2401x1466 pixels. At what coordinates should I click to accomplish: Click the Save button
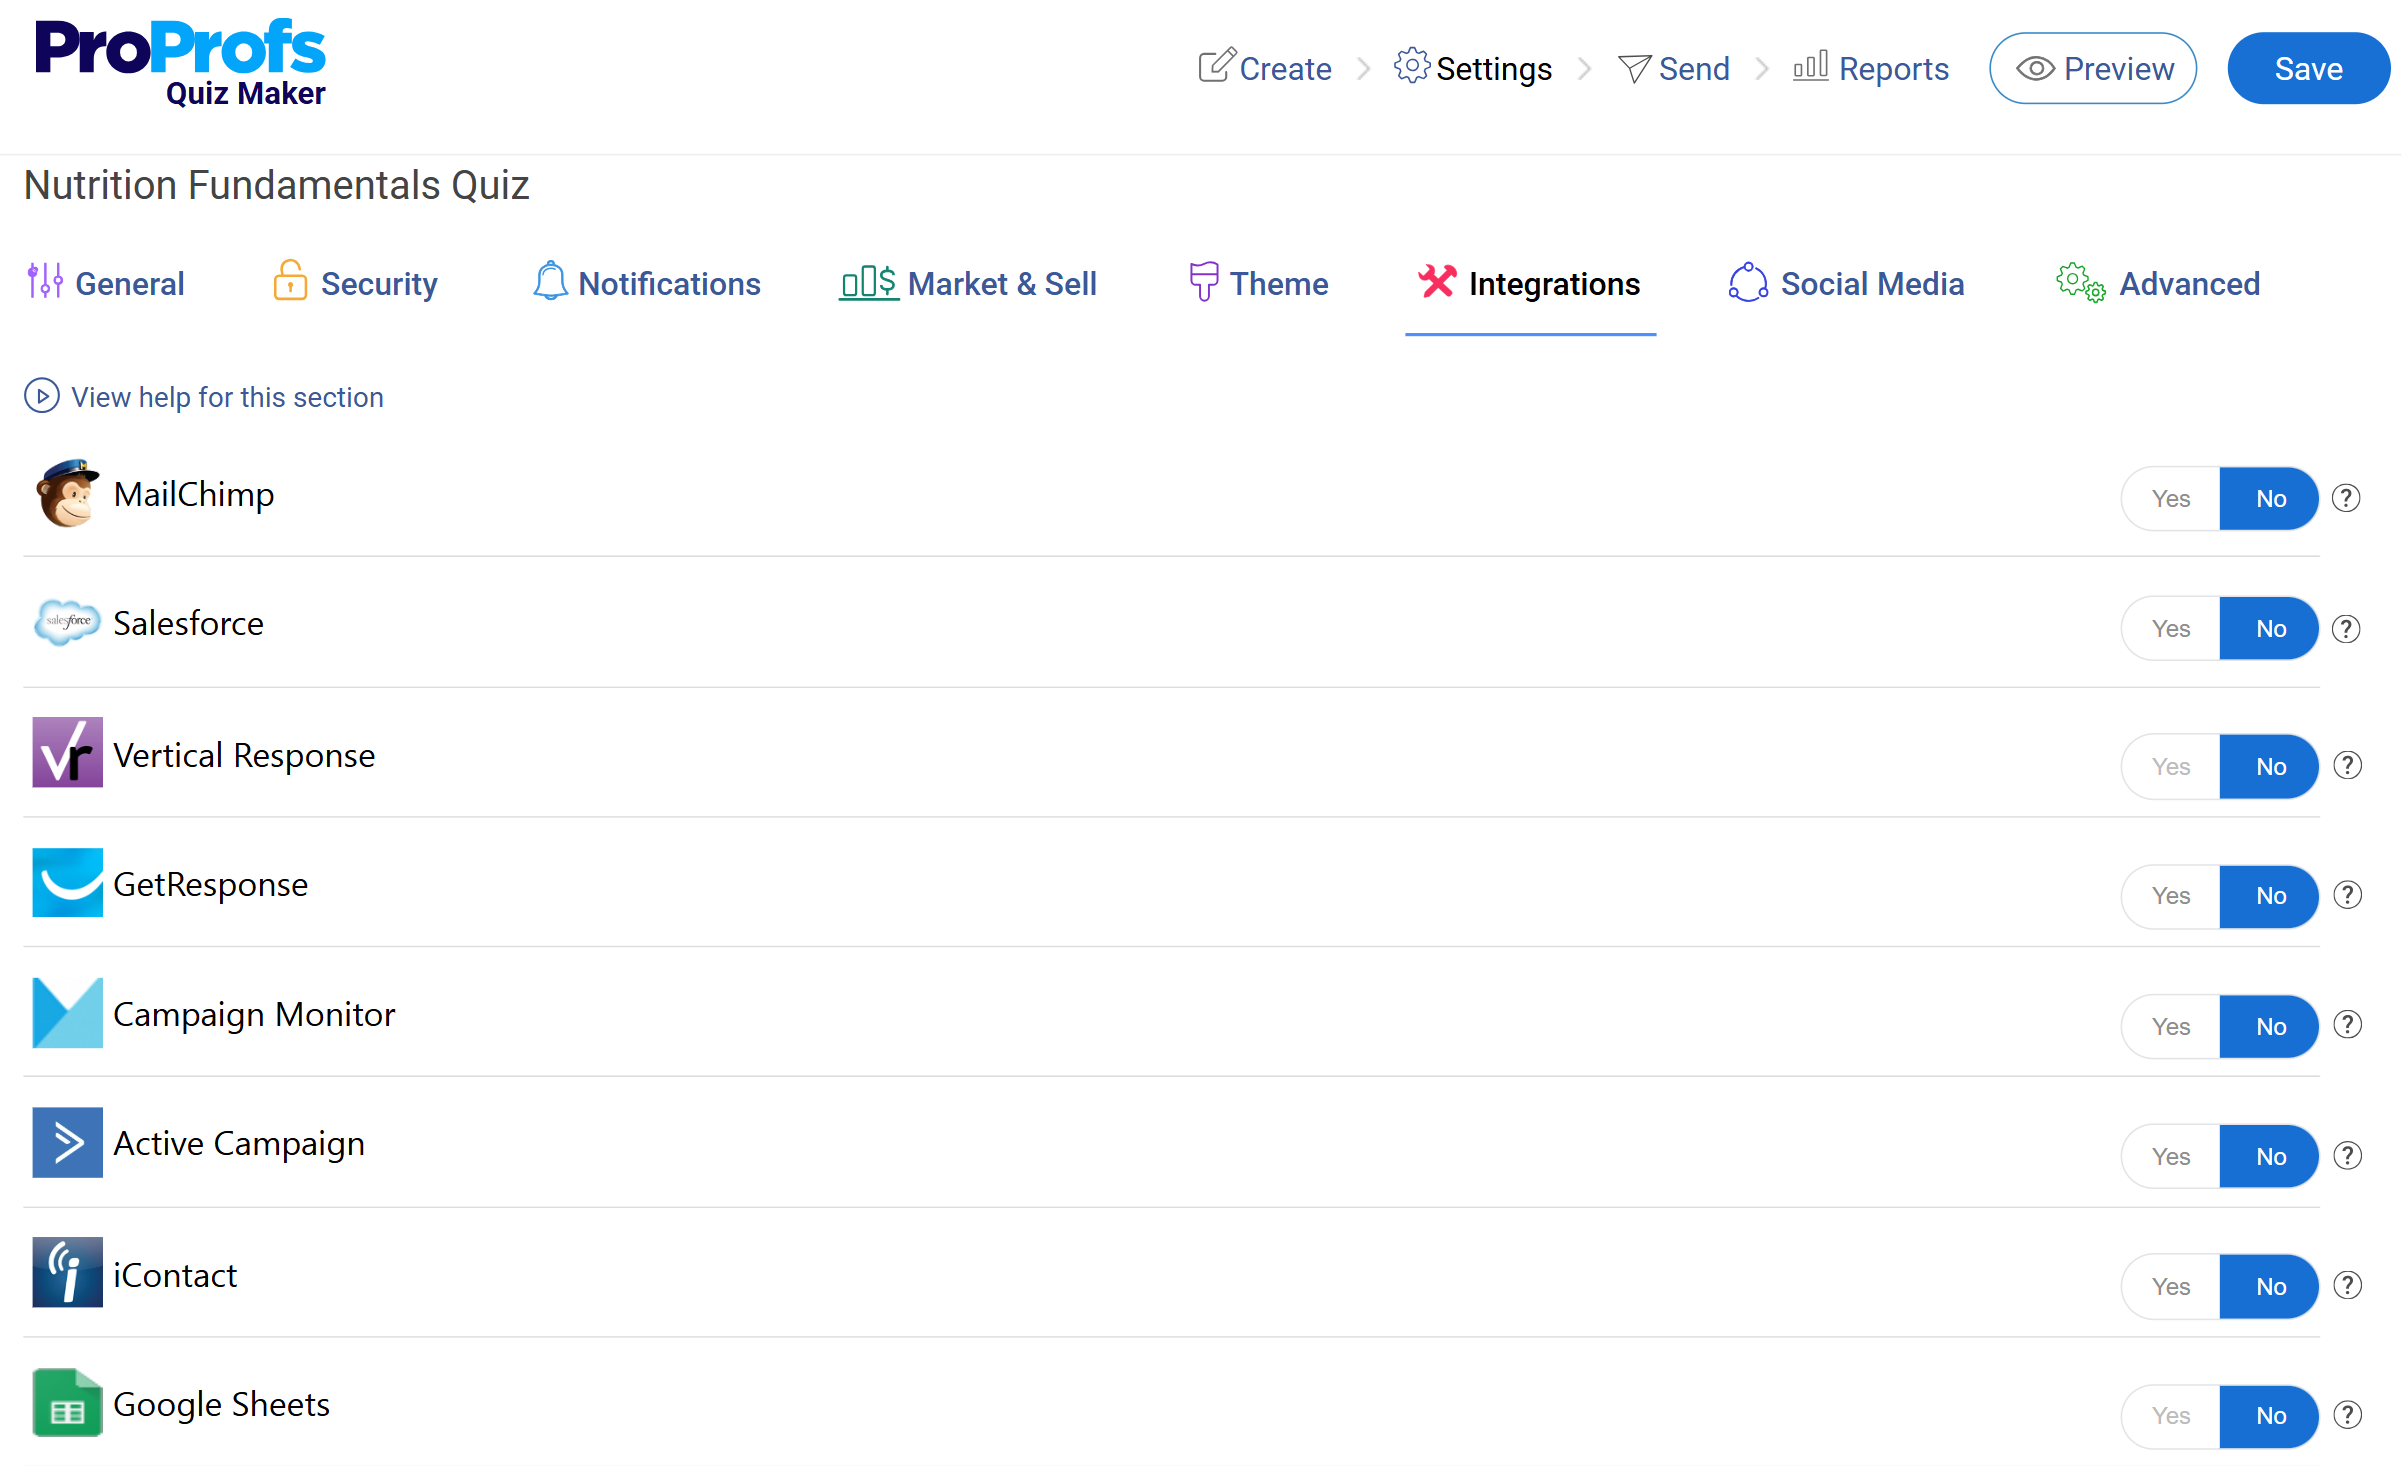point(2308,68)
